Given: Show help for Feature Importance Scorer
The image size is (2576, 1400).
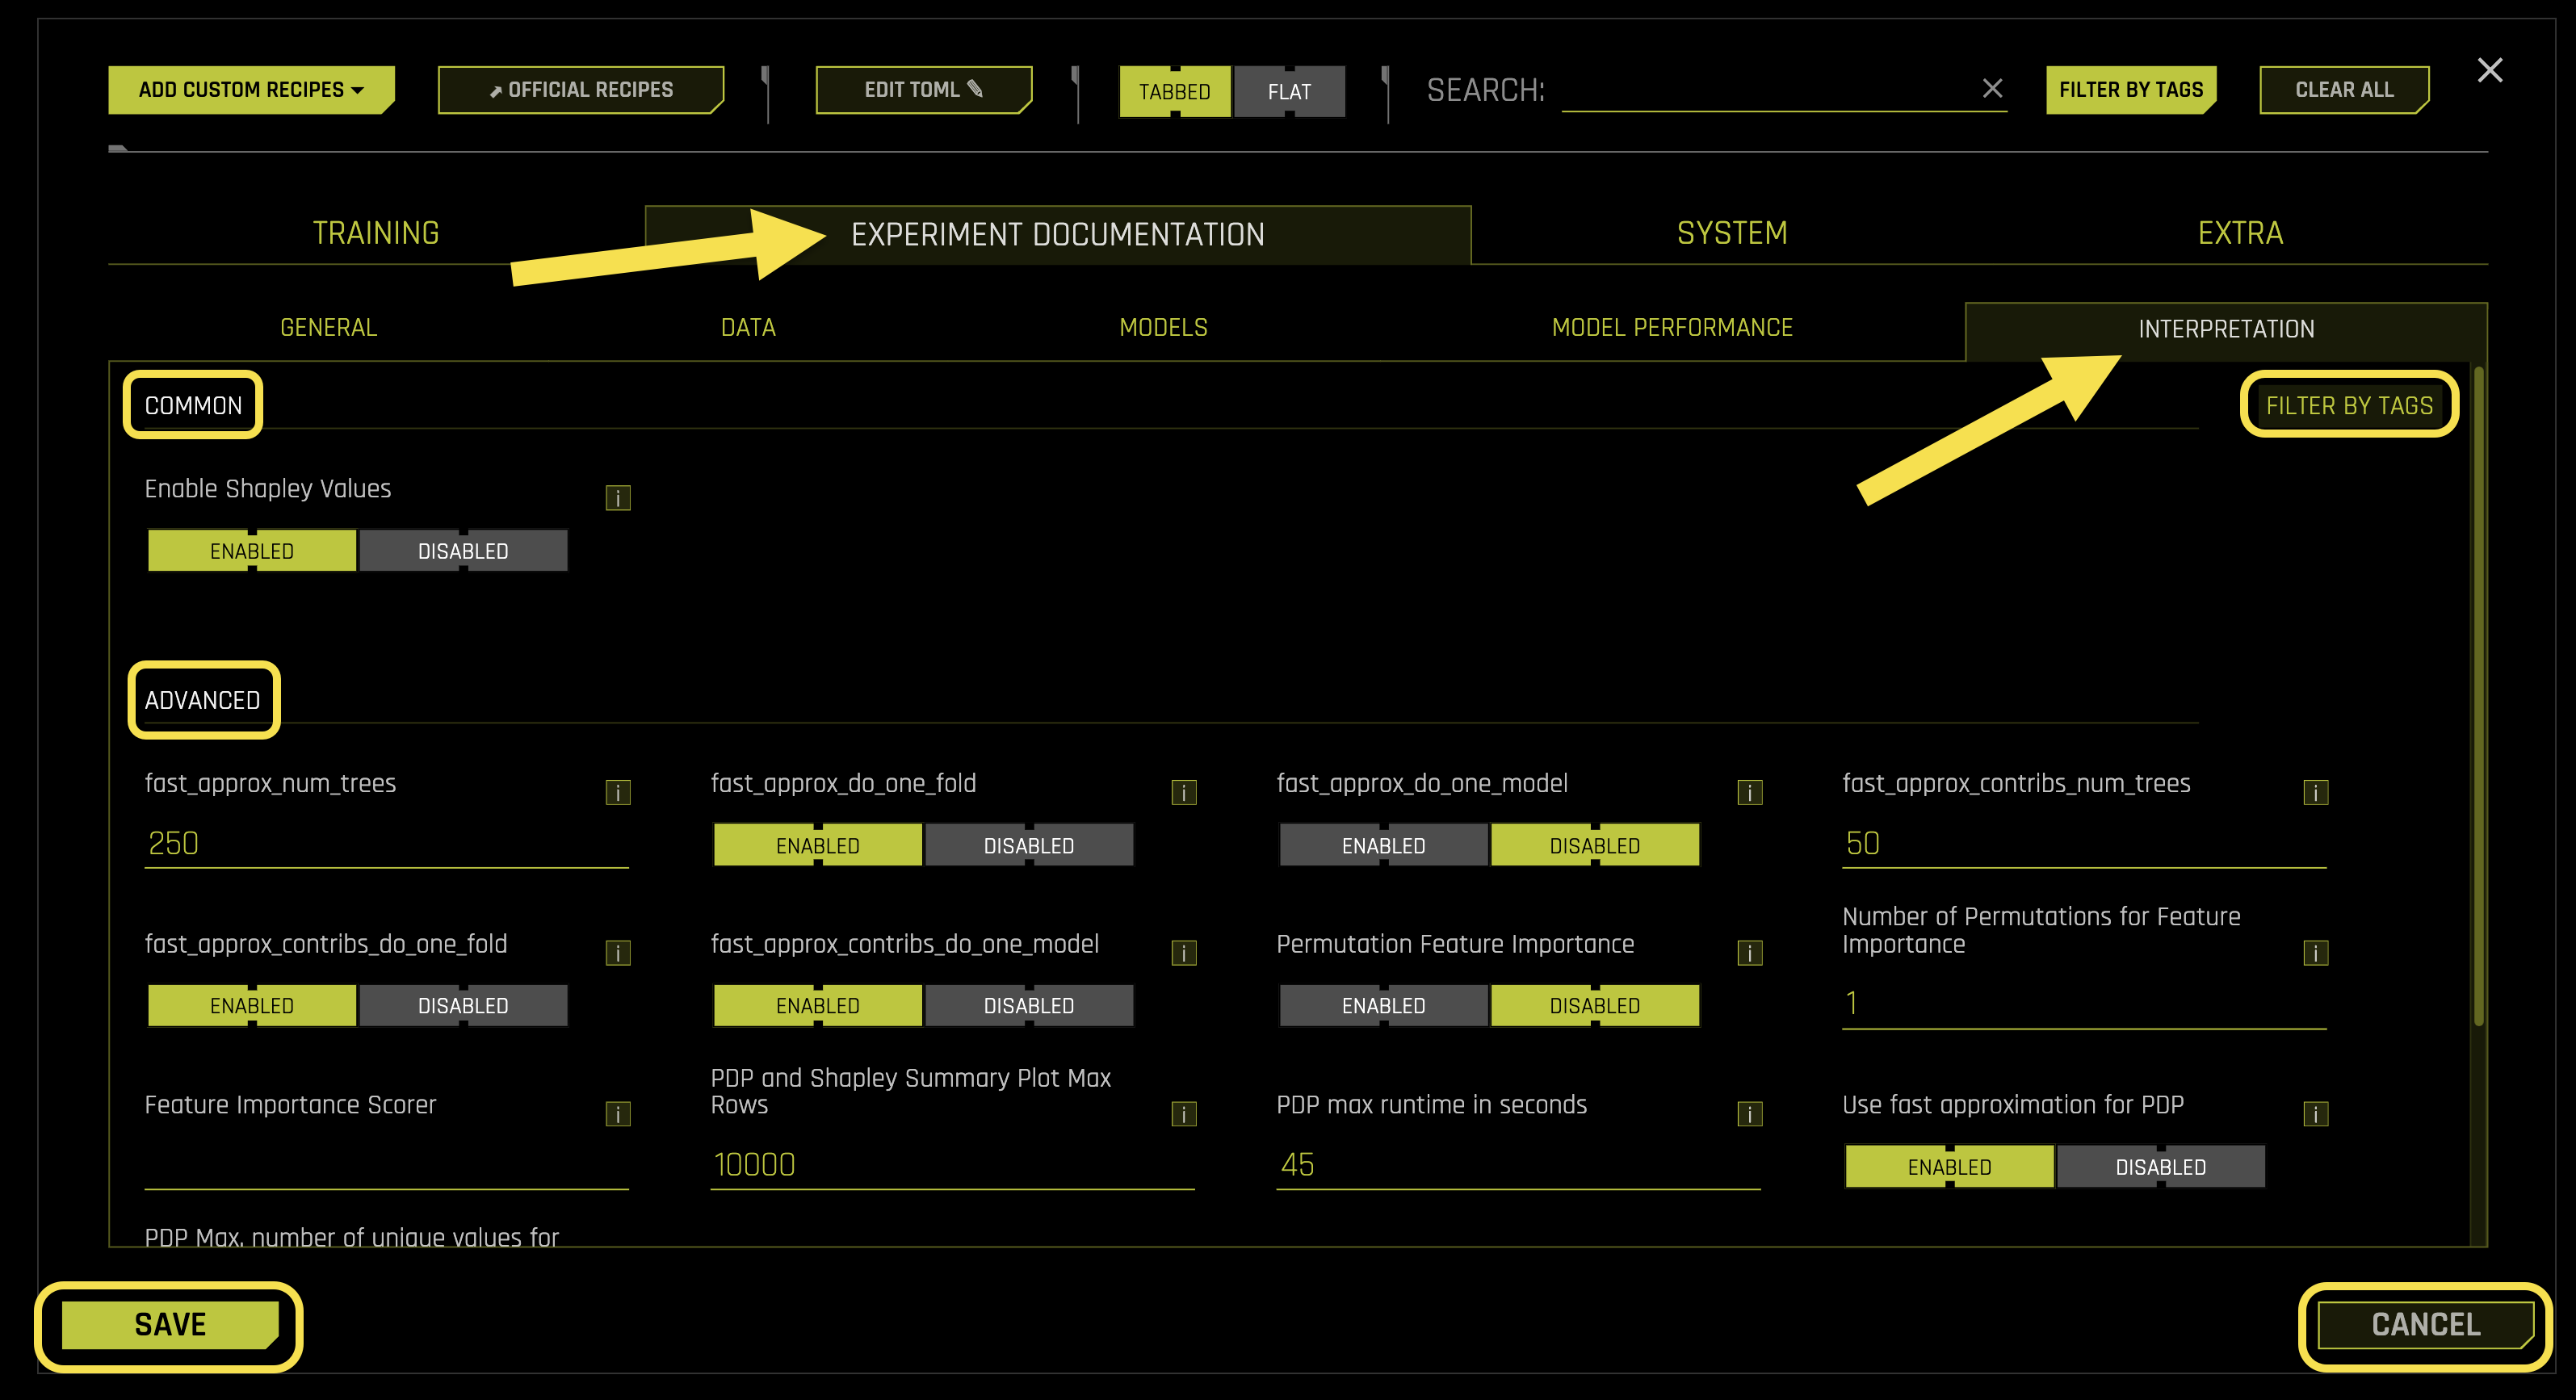Looking at the screenshot, I should [x=617, y=1113].
